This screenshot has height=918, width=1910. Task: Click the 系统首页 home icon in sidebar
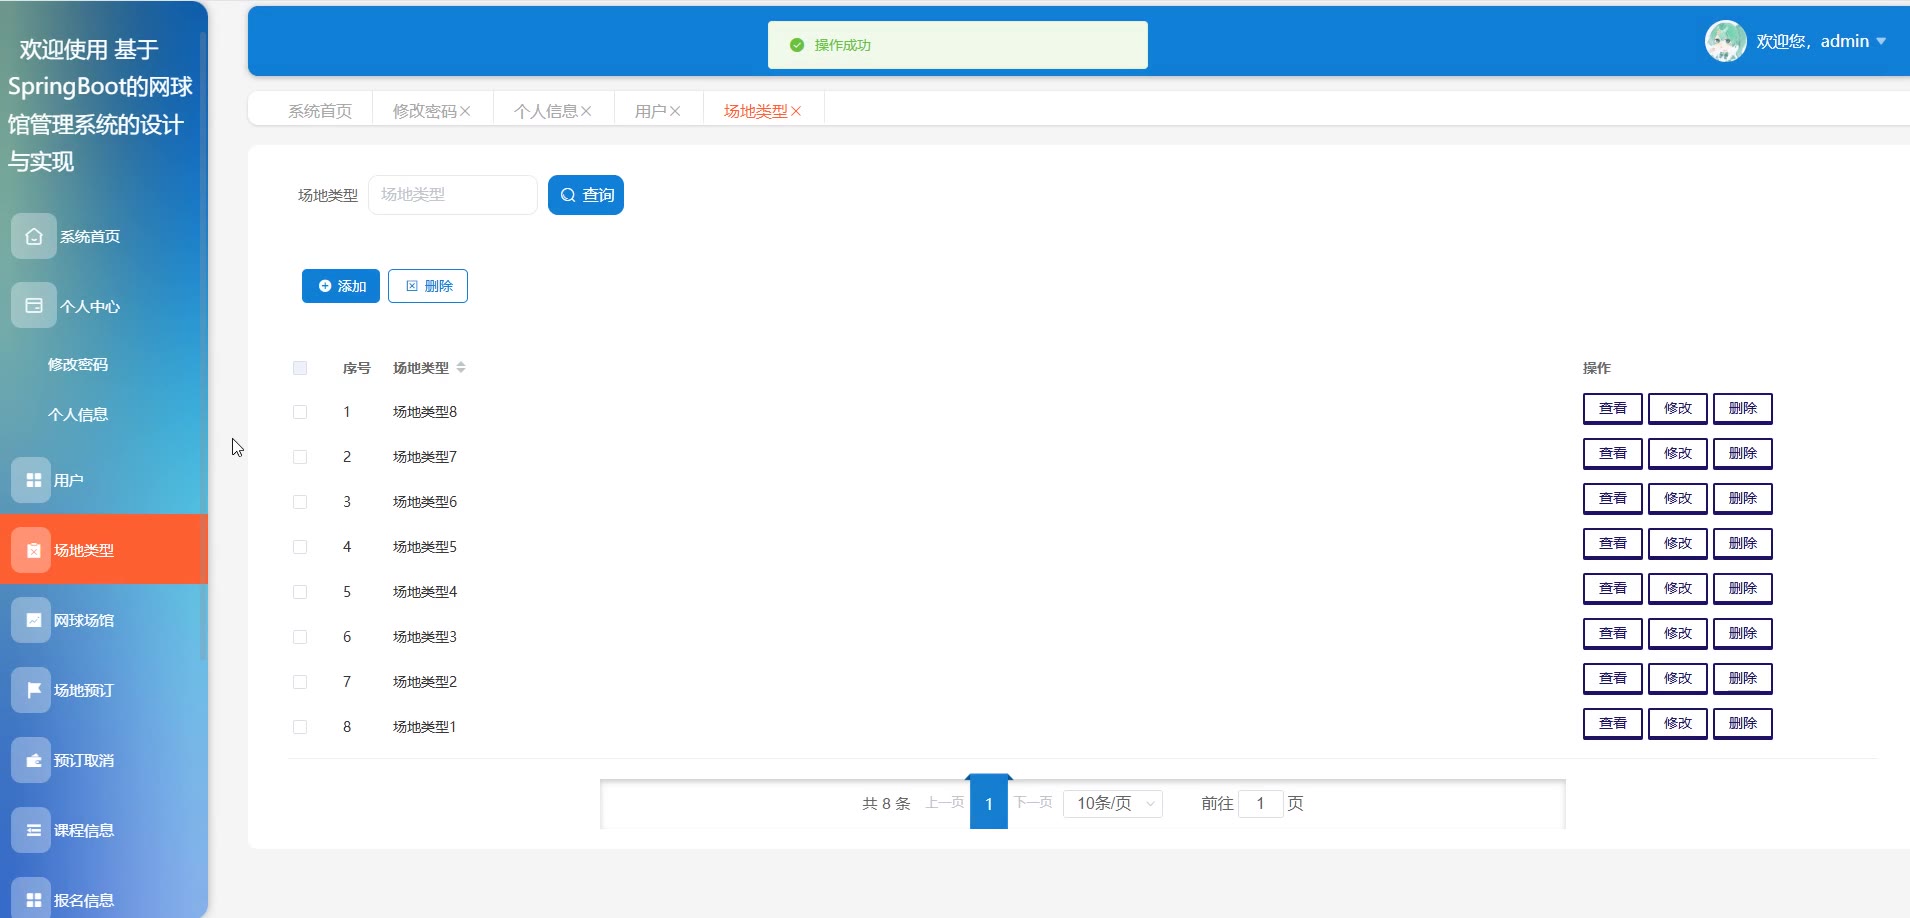34,236
